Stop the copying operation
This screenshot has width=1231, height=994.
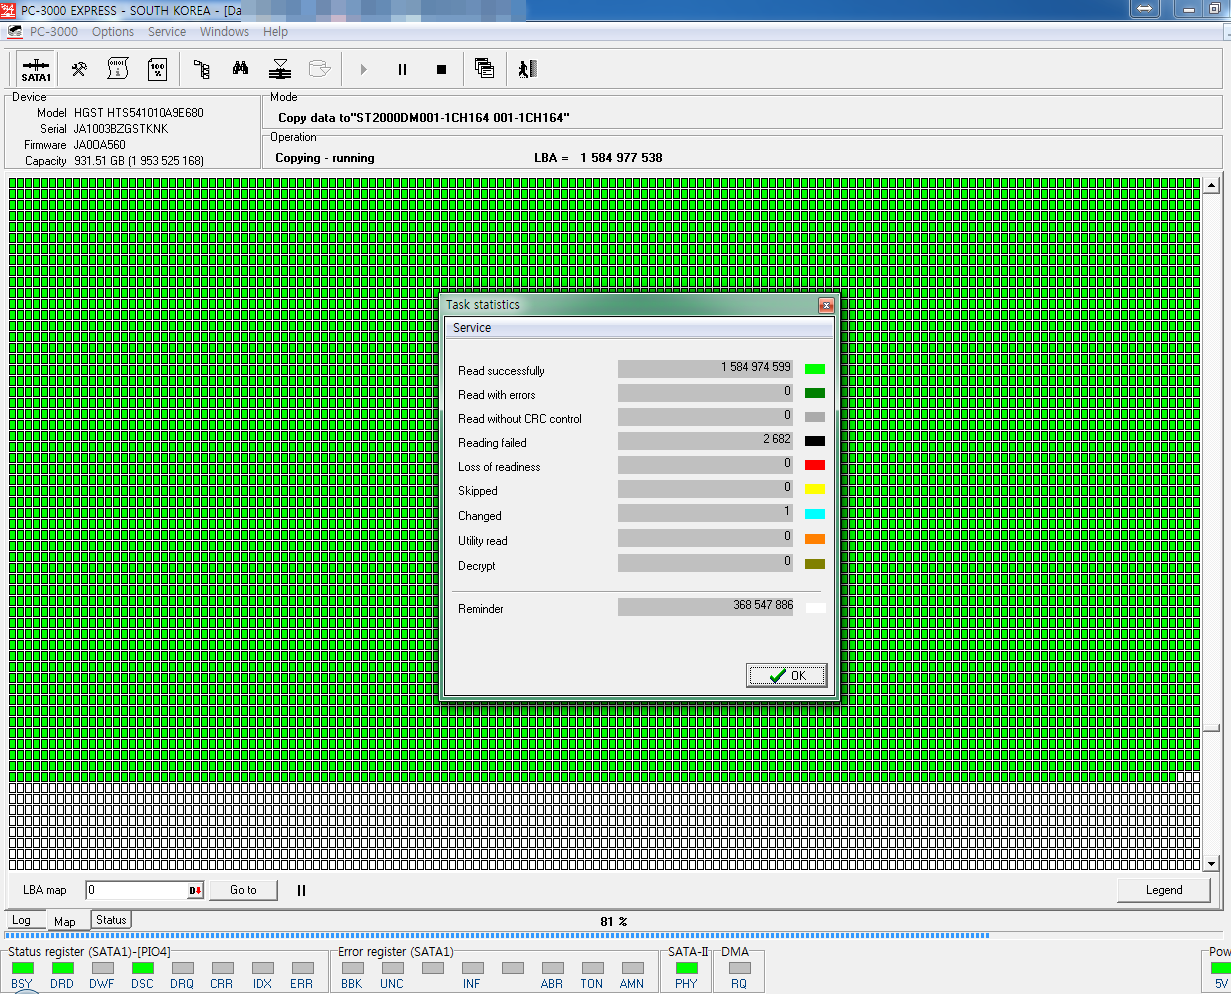point(441,69)
